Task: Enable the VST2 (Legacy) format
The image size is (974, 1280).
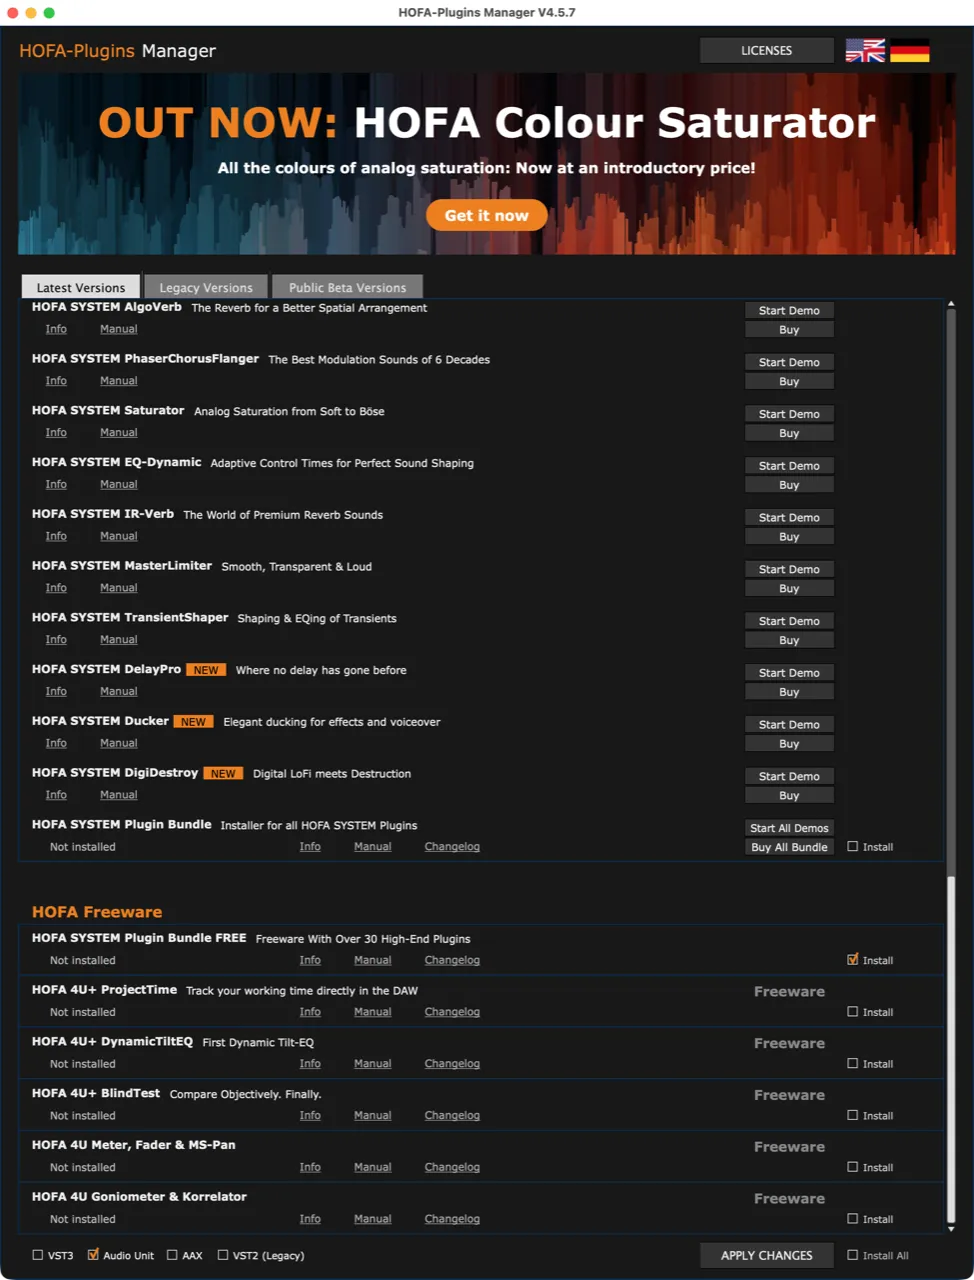Action: [222, 1255]
